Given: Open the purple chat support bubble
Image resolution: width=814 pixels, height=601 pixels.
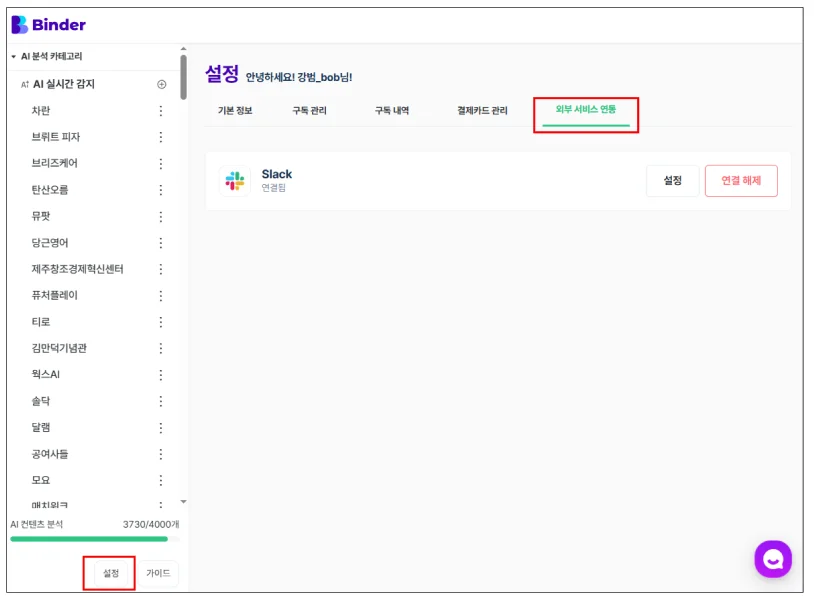Looking at the screenshot, I should click(x=773, y=559).
